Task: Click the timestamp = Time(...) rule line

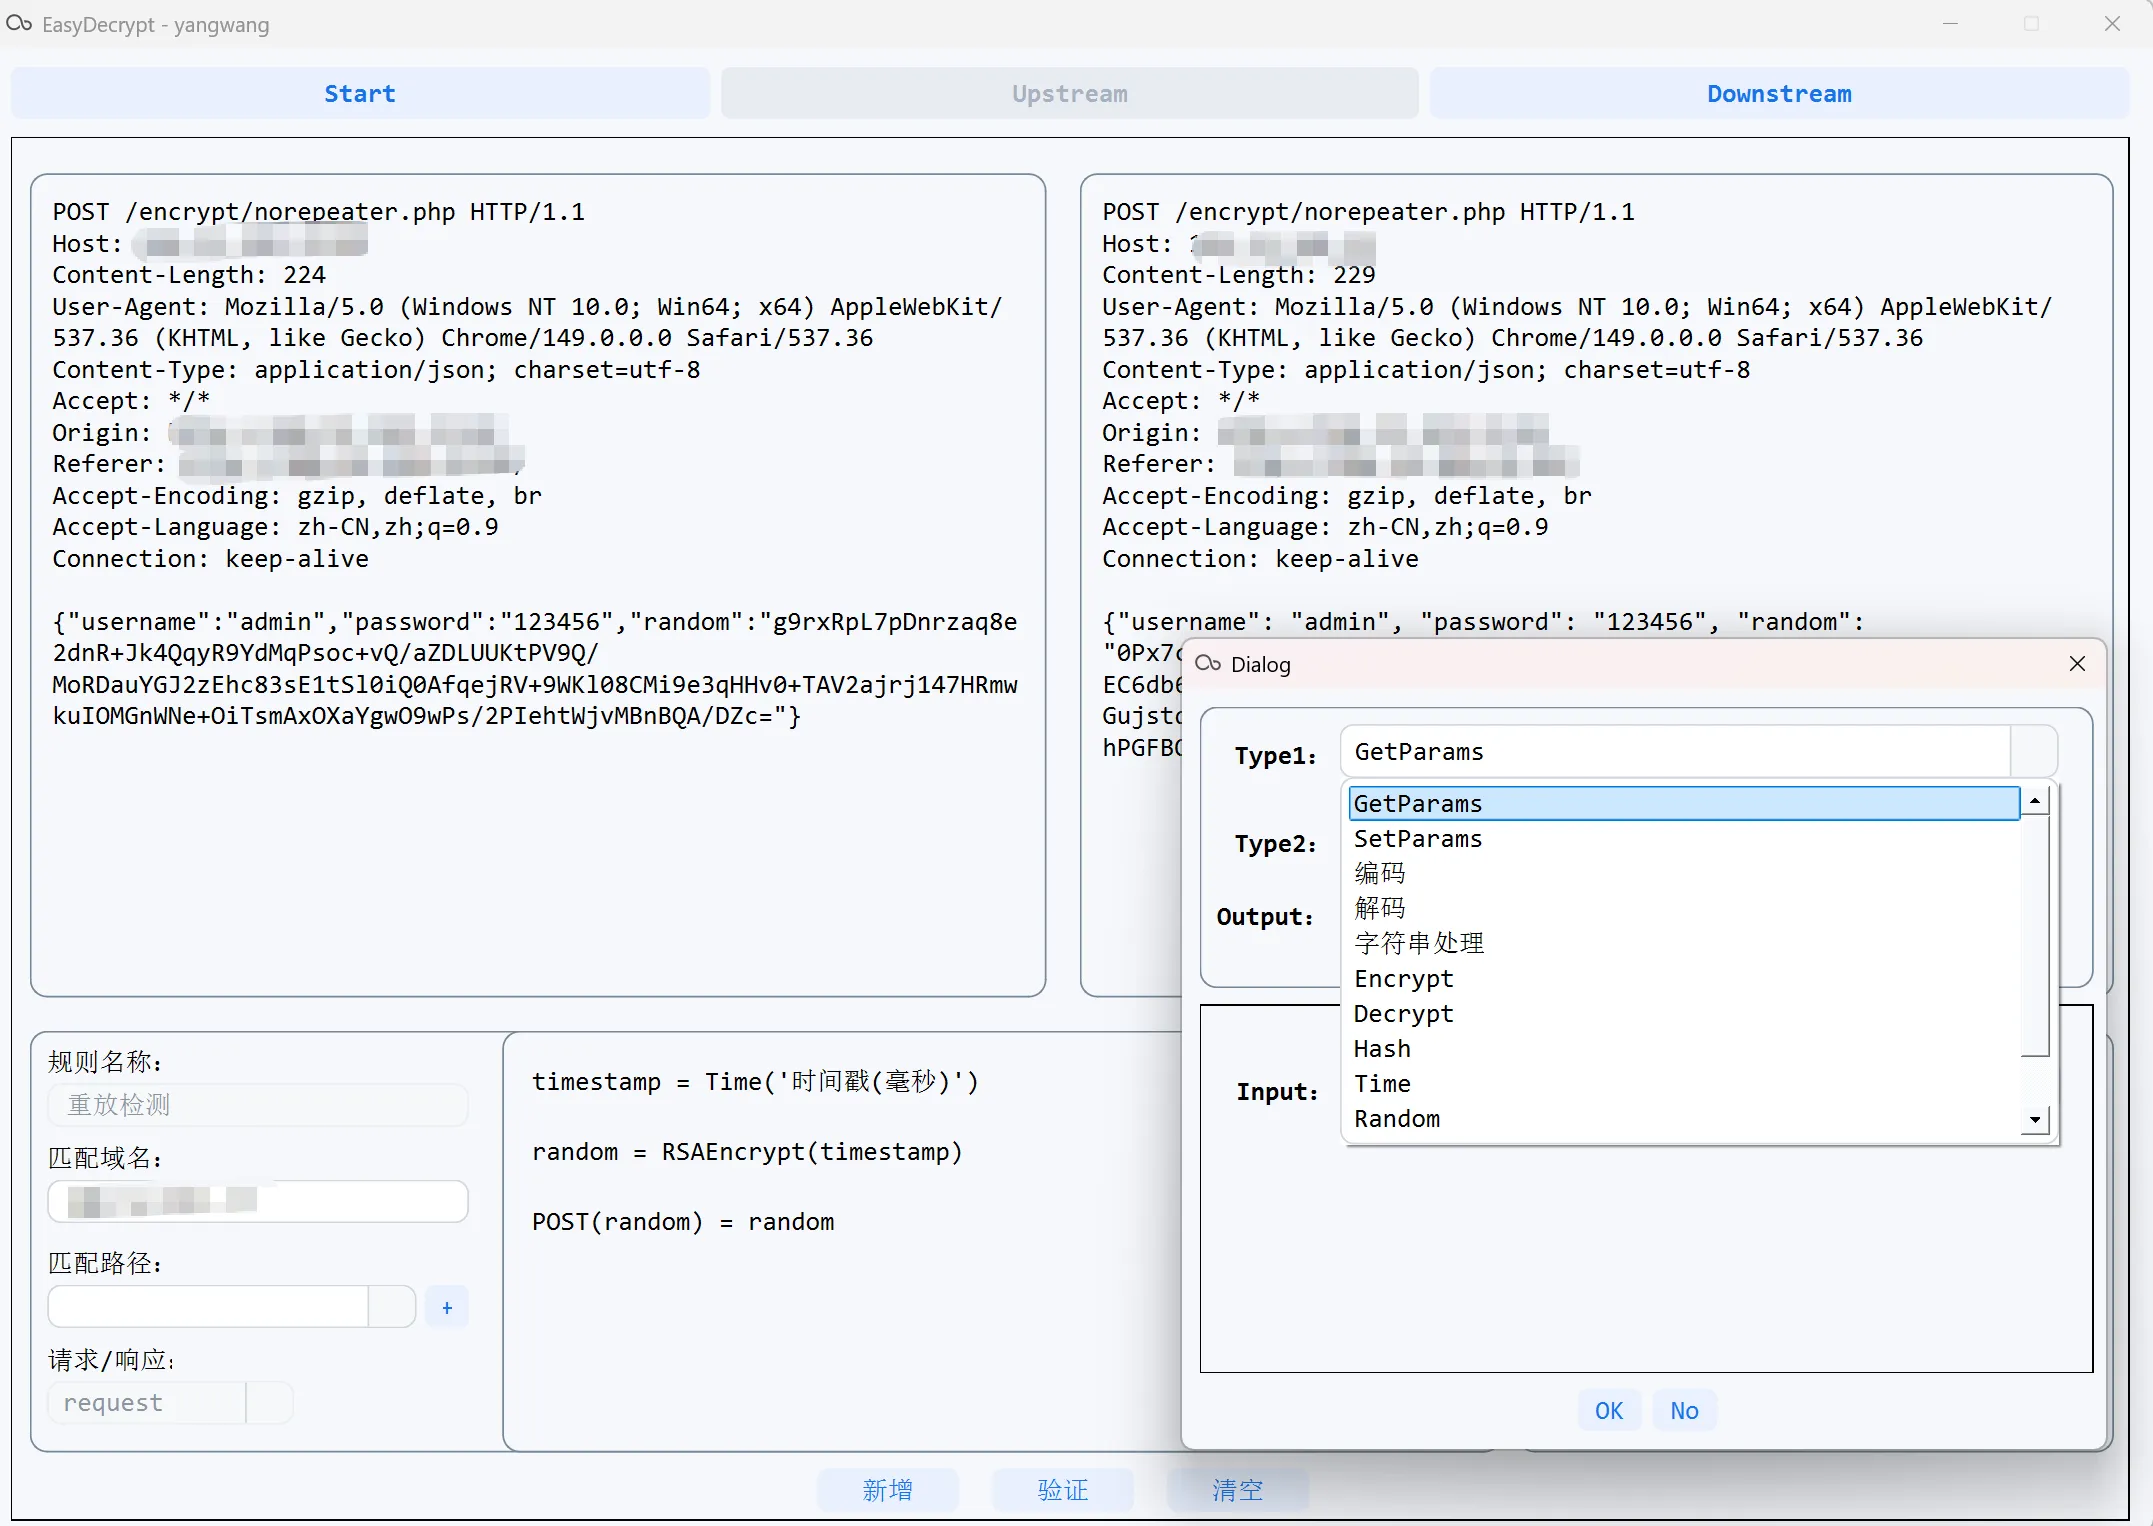Action: click(x=755, y=1081)
